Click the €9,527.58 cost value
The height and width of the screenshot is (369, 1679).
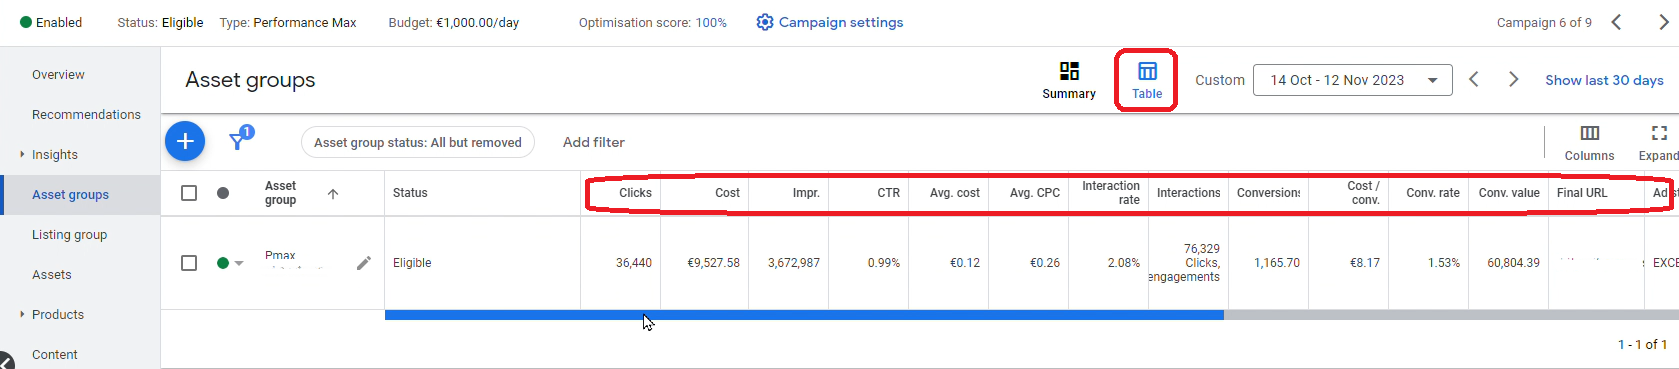click(713, 263)
